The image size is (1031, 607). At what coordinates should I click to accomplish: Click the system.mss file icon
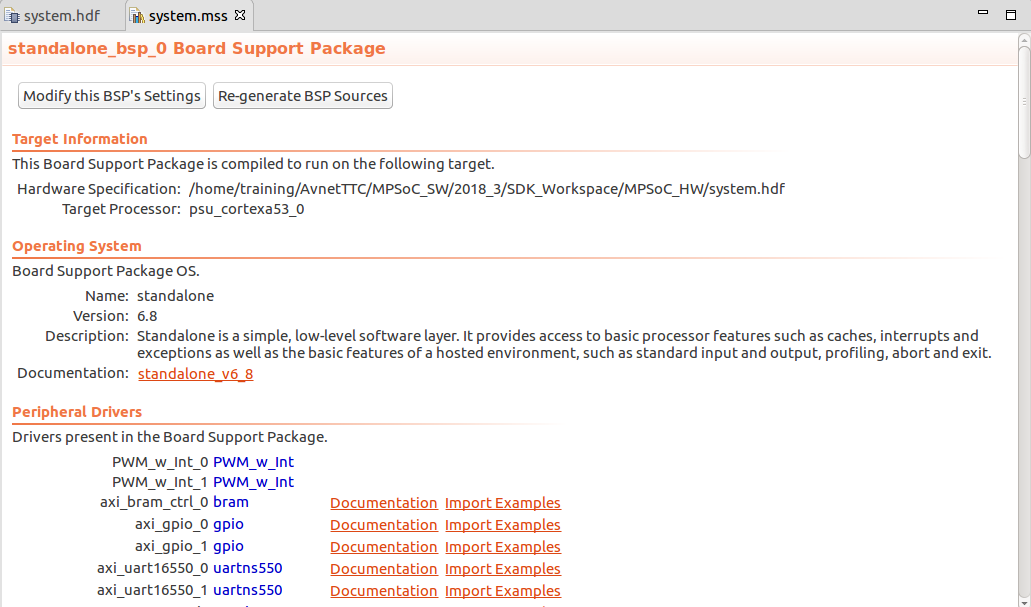[x=138, y=17]
